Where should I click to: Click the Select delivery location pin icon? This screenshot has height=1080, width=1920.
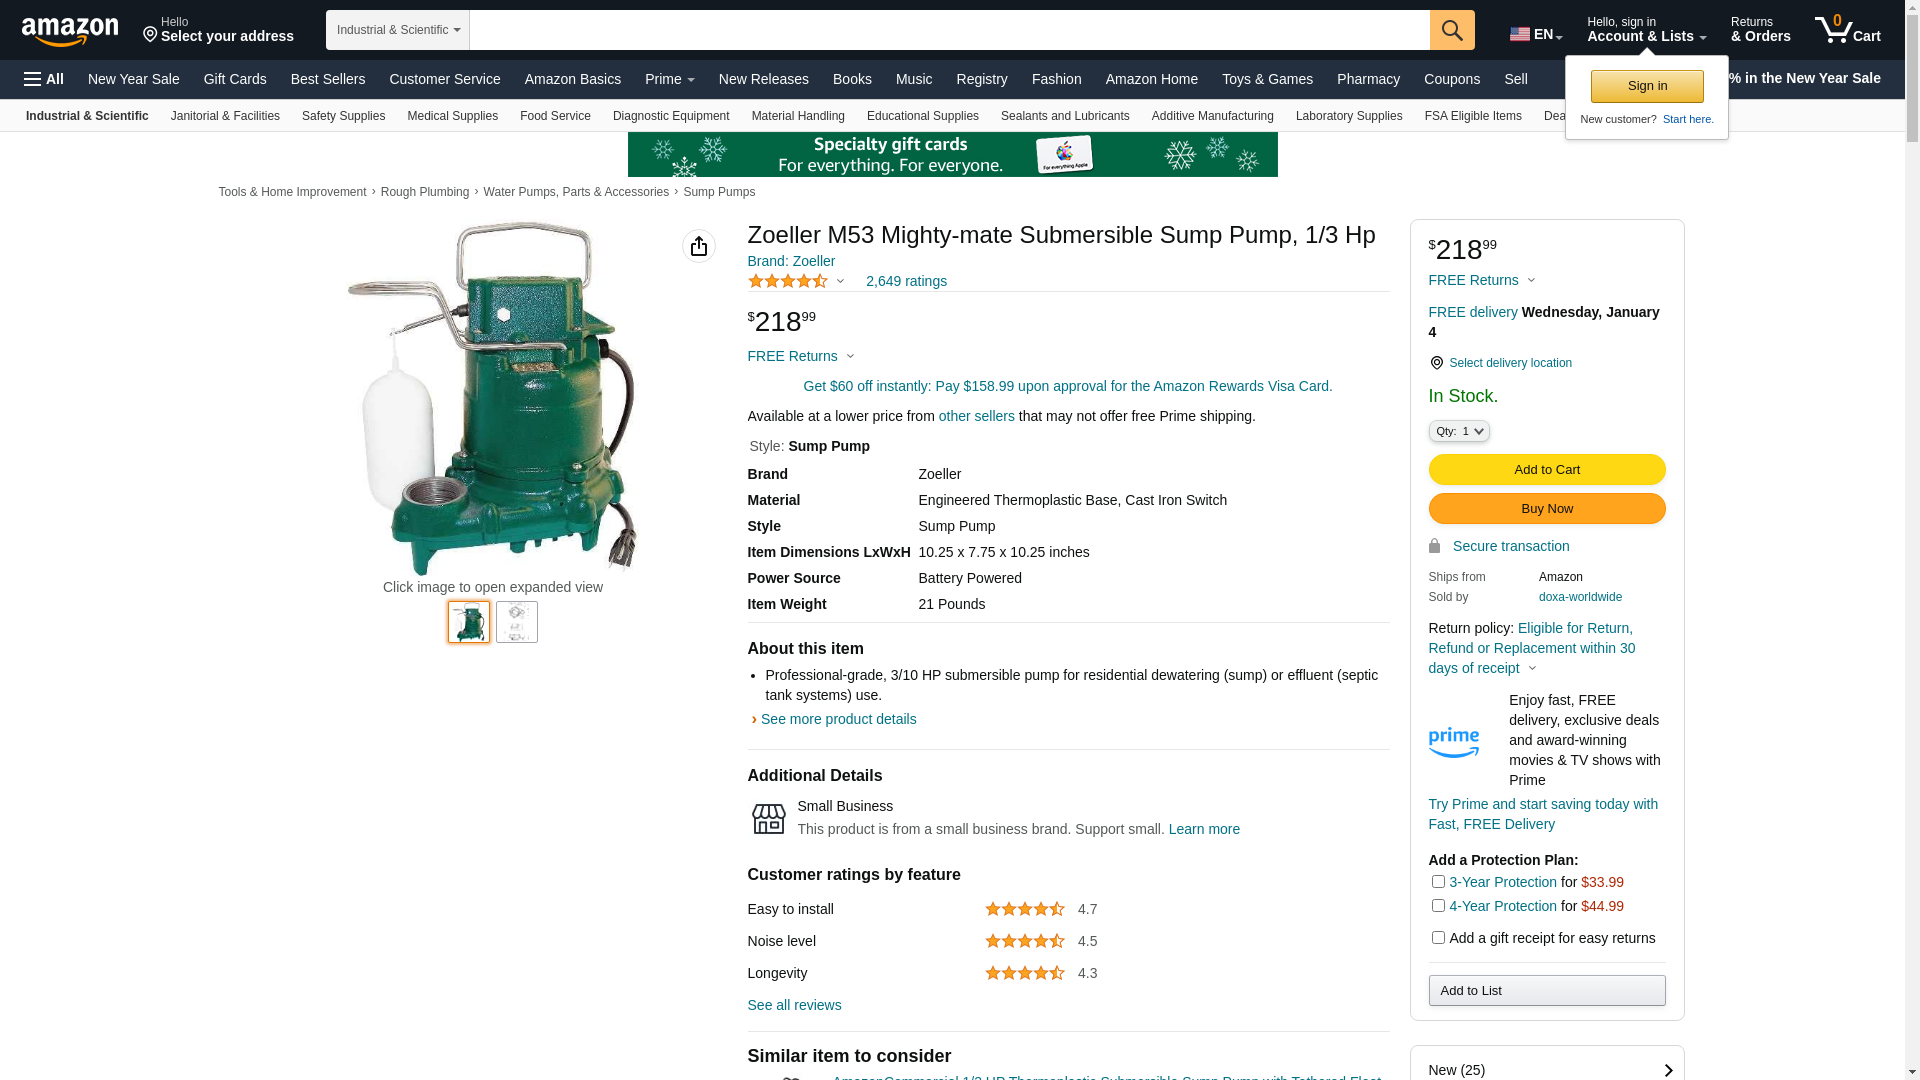click(1436, 363)
